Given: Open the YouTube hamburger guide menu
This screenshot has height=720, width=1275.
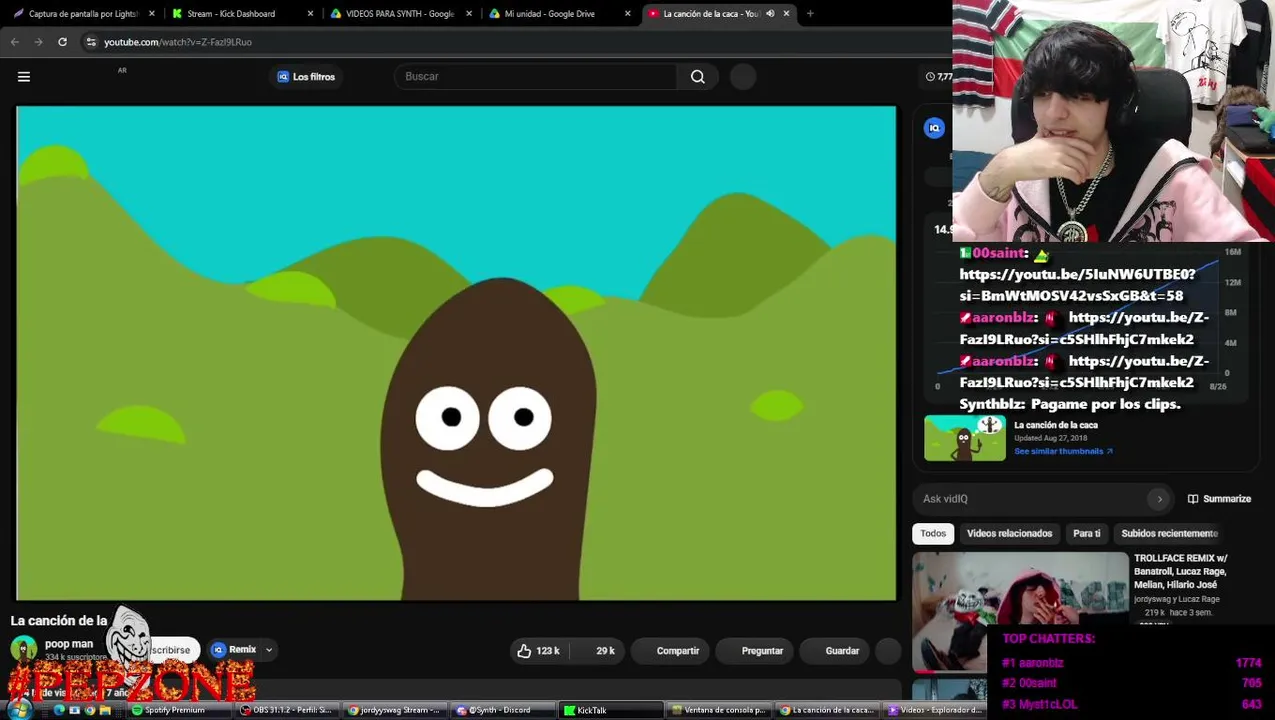Looking at the screenshot, I should coord(24,77).
